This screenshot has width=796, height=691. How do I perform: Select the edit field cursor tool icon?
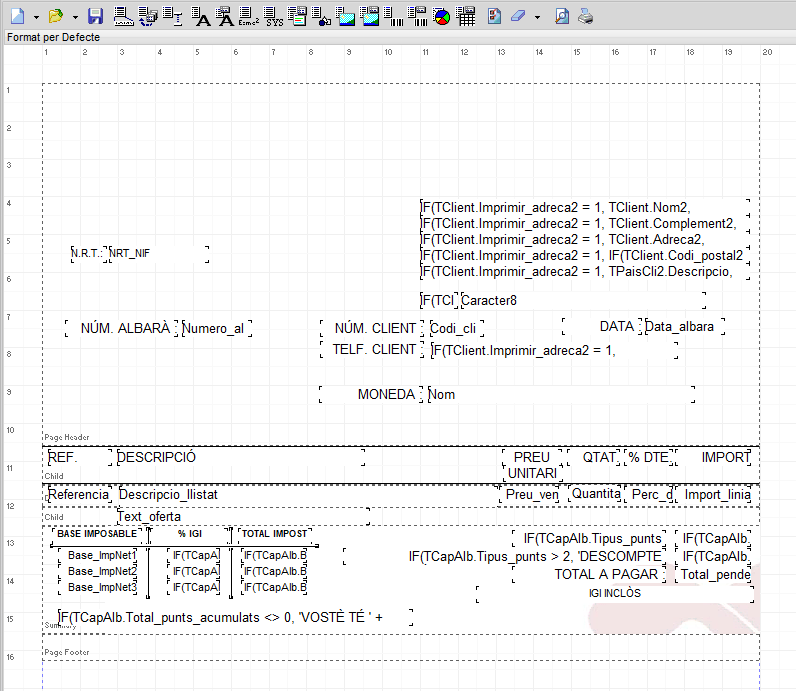[x=173, y=16]
